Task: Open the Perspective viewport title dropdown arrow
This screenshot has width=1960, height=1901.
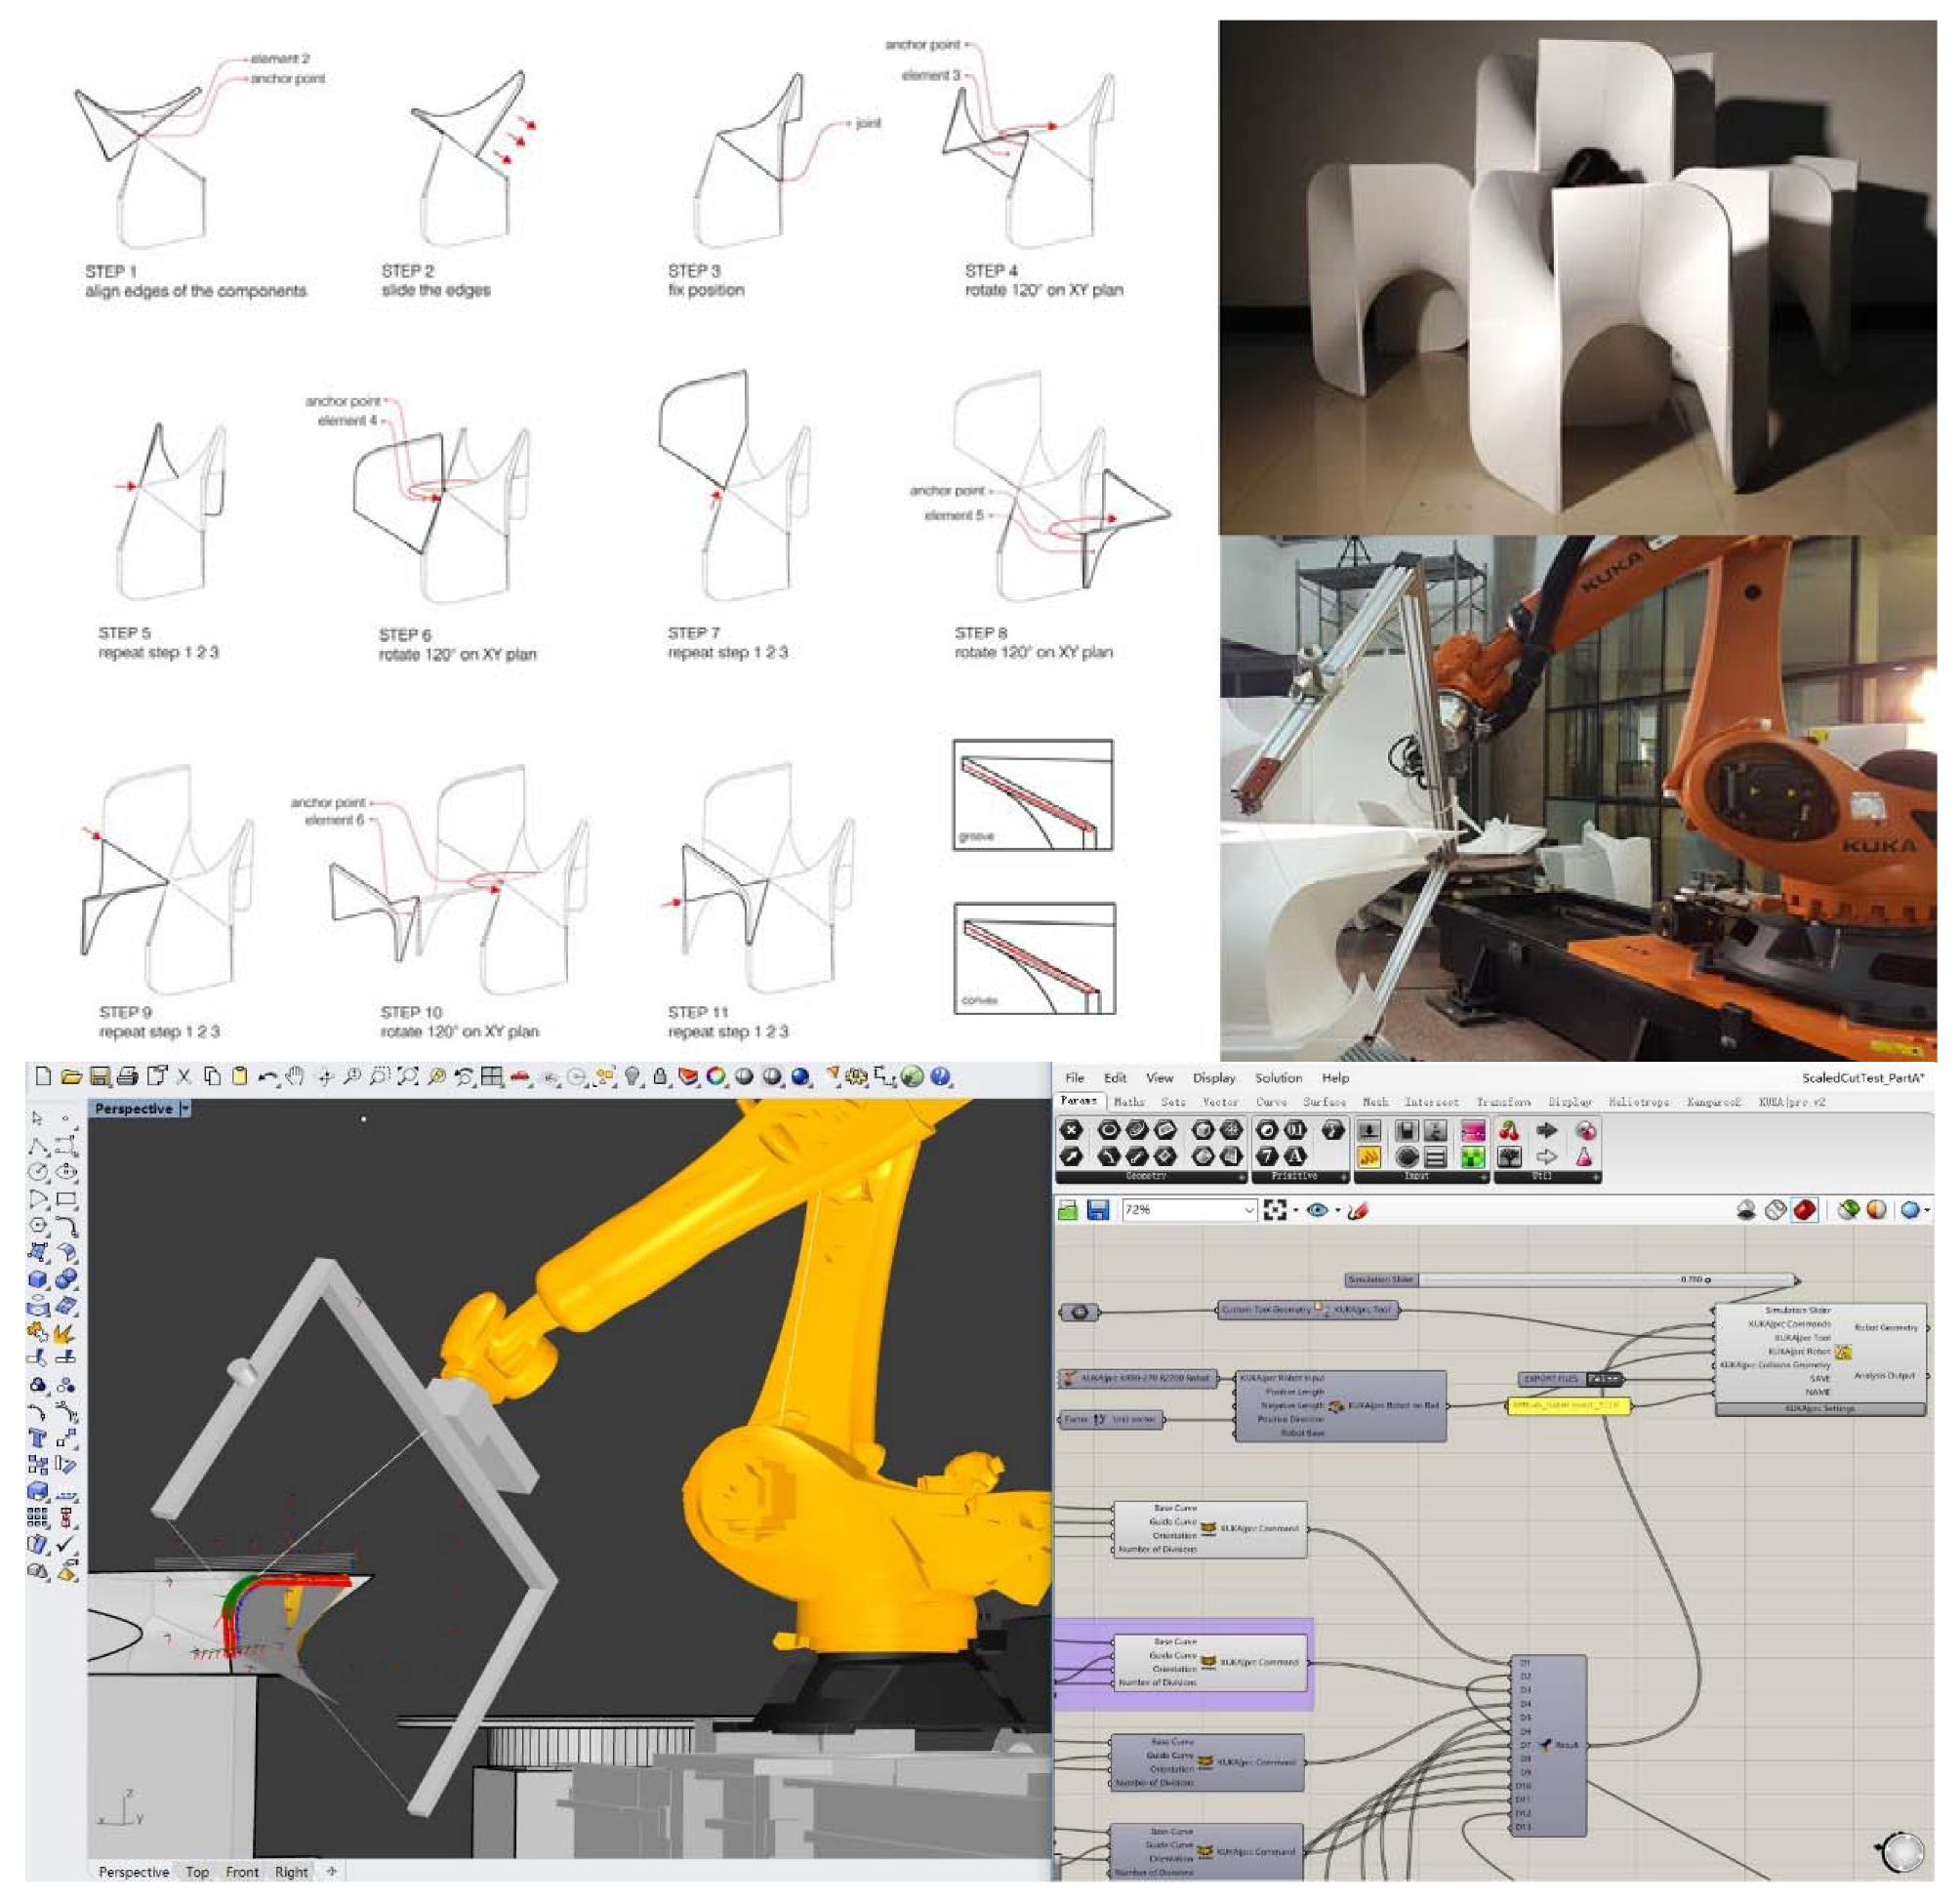Action: click(186, 1109)
